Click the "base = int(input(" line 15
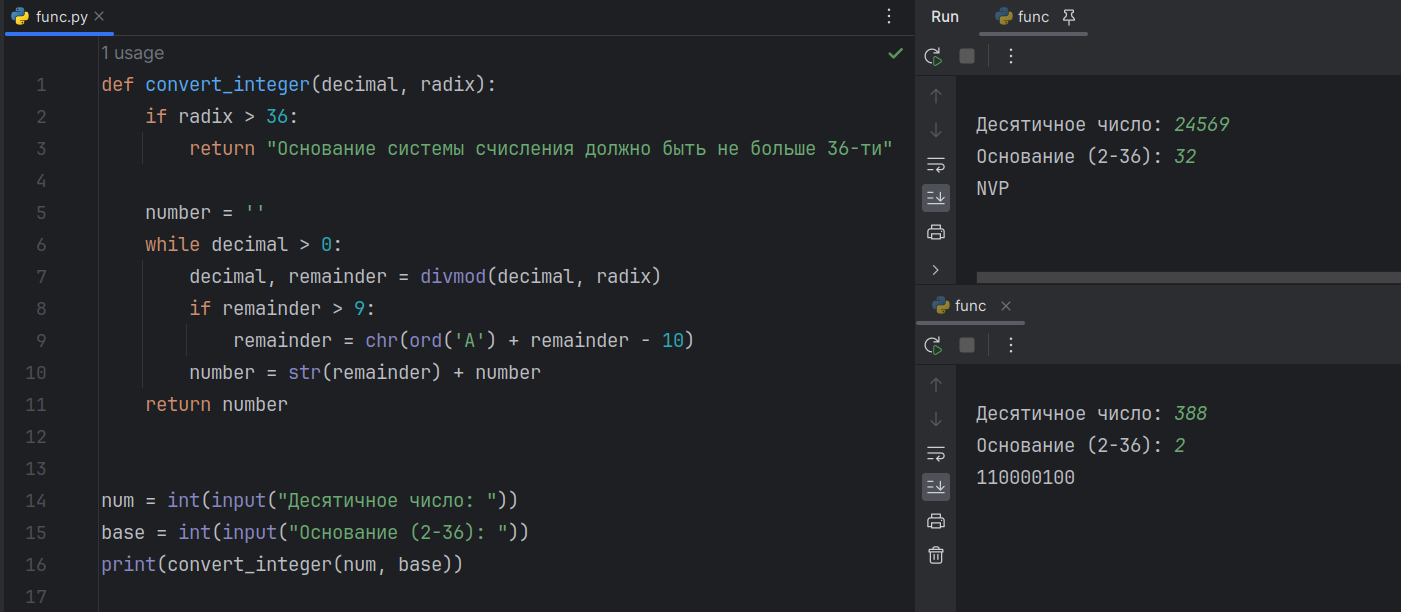 point(315,532)
